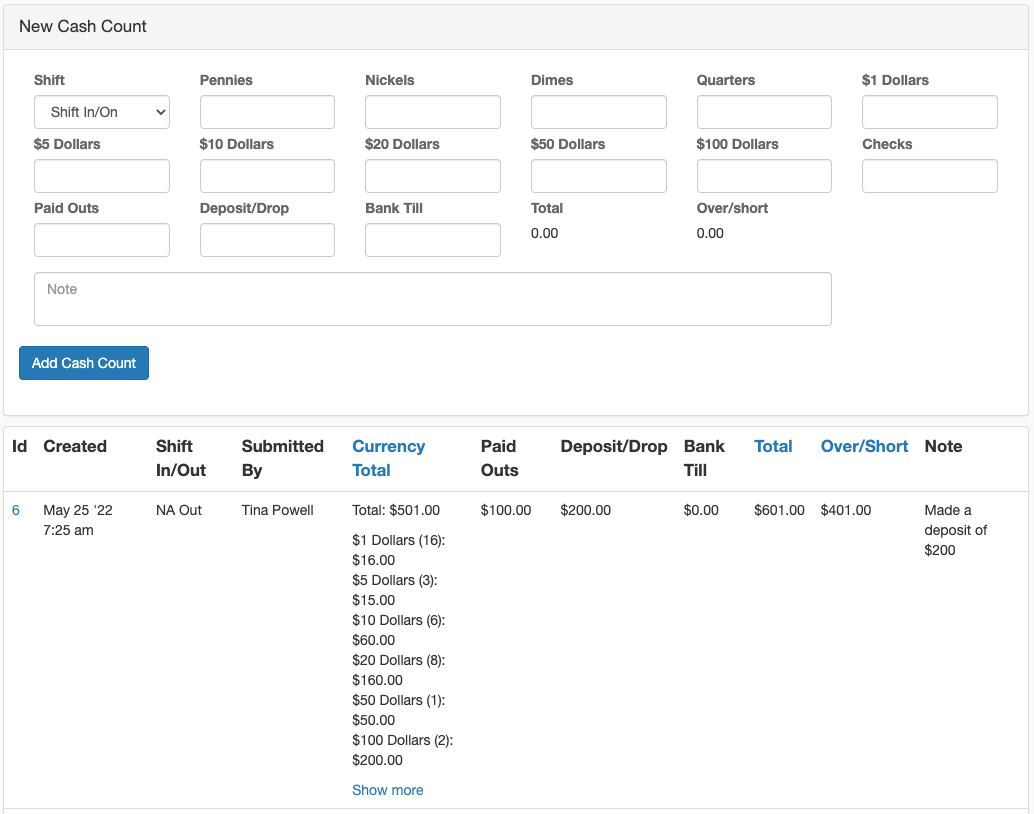Click the $0.00 Bank Till value
Screen dimensions: 1034x814
[701, 510]
